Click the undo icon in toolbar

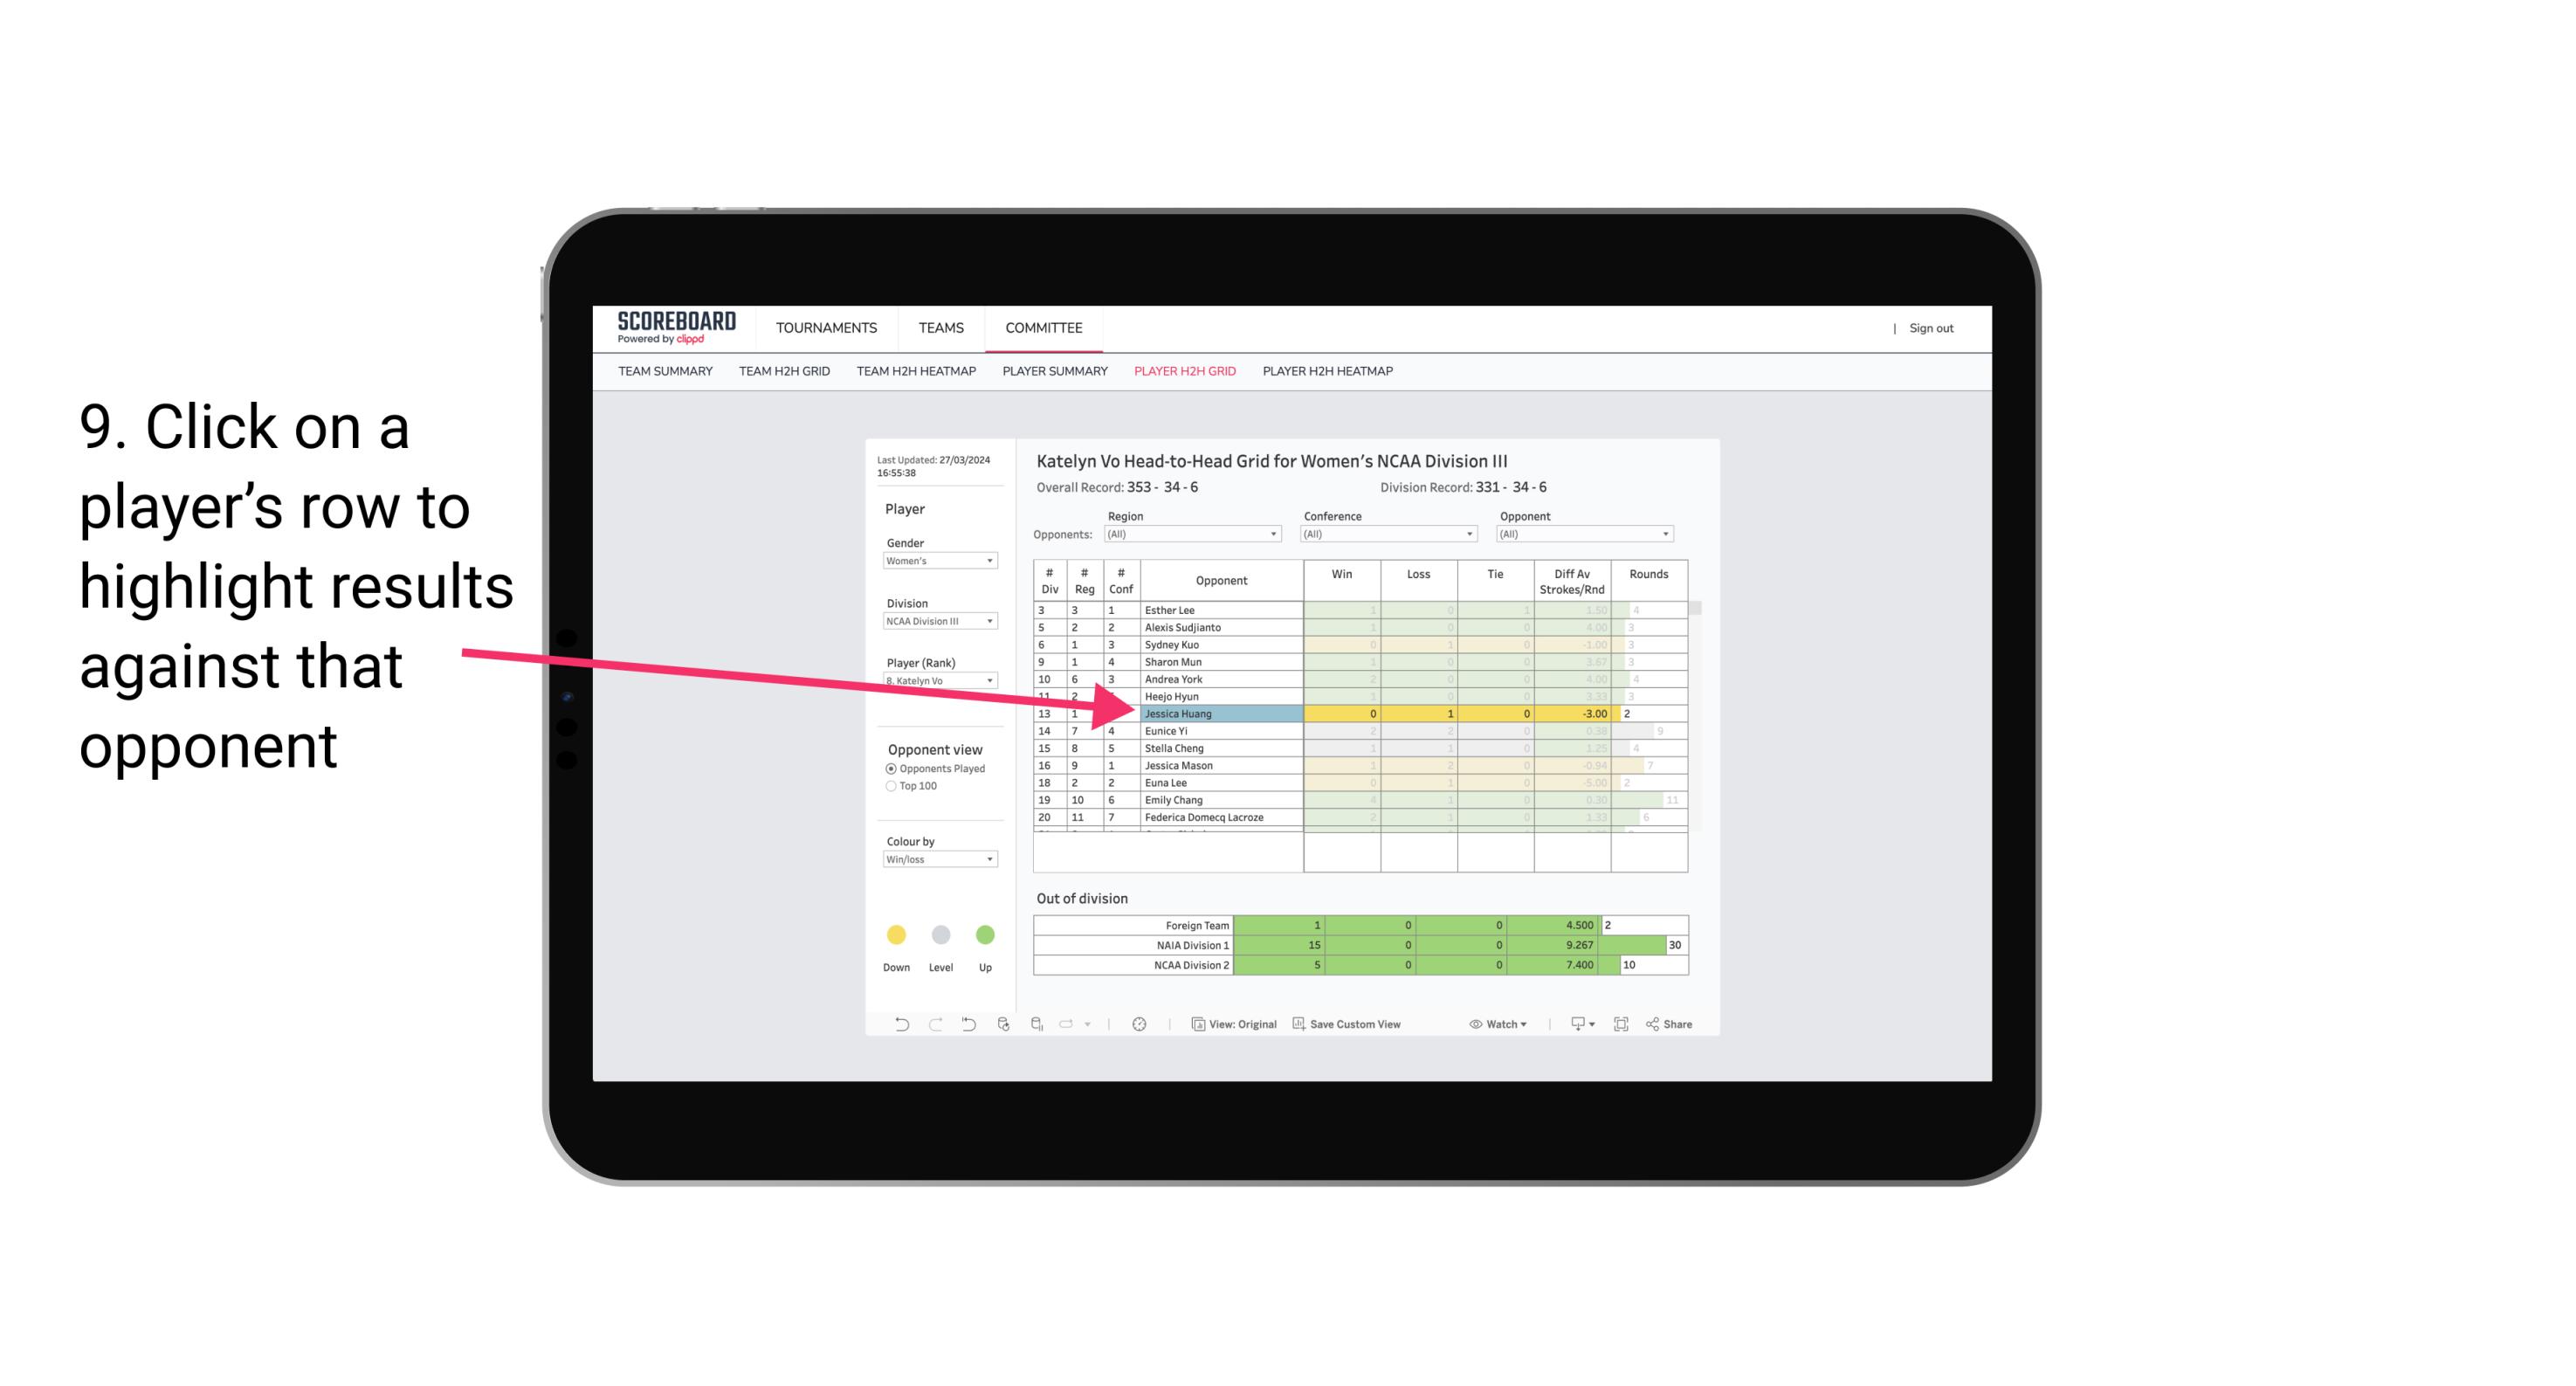coord(892,1024)
